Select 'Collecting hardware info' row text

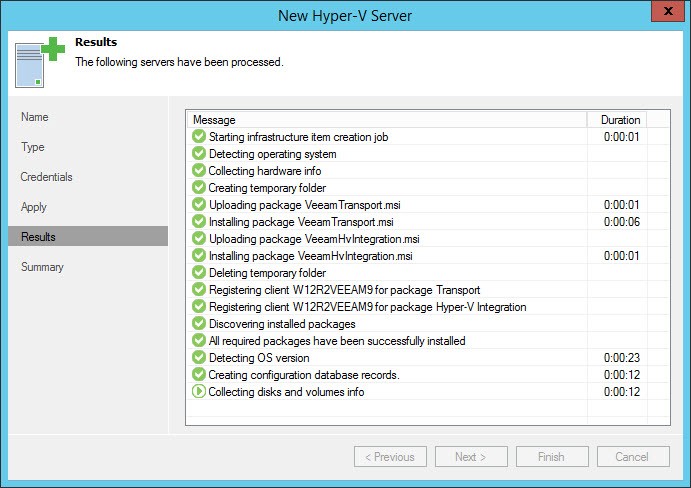pos(264,171)
